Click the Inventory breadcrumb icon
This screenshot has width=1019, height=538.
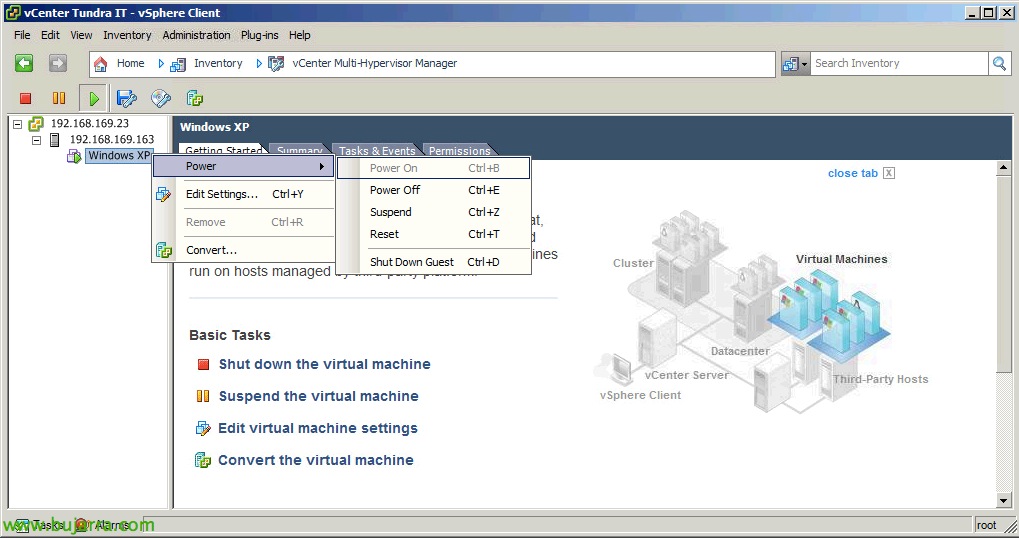pos(177,64)
